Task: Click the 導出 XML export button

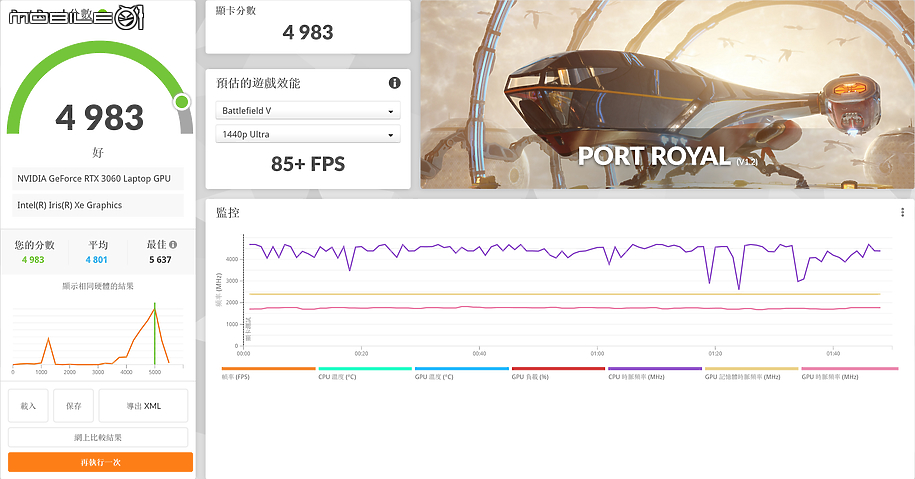Action: (x=144, y=405)
